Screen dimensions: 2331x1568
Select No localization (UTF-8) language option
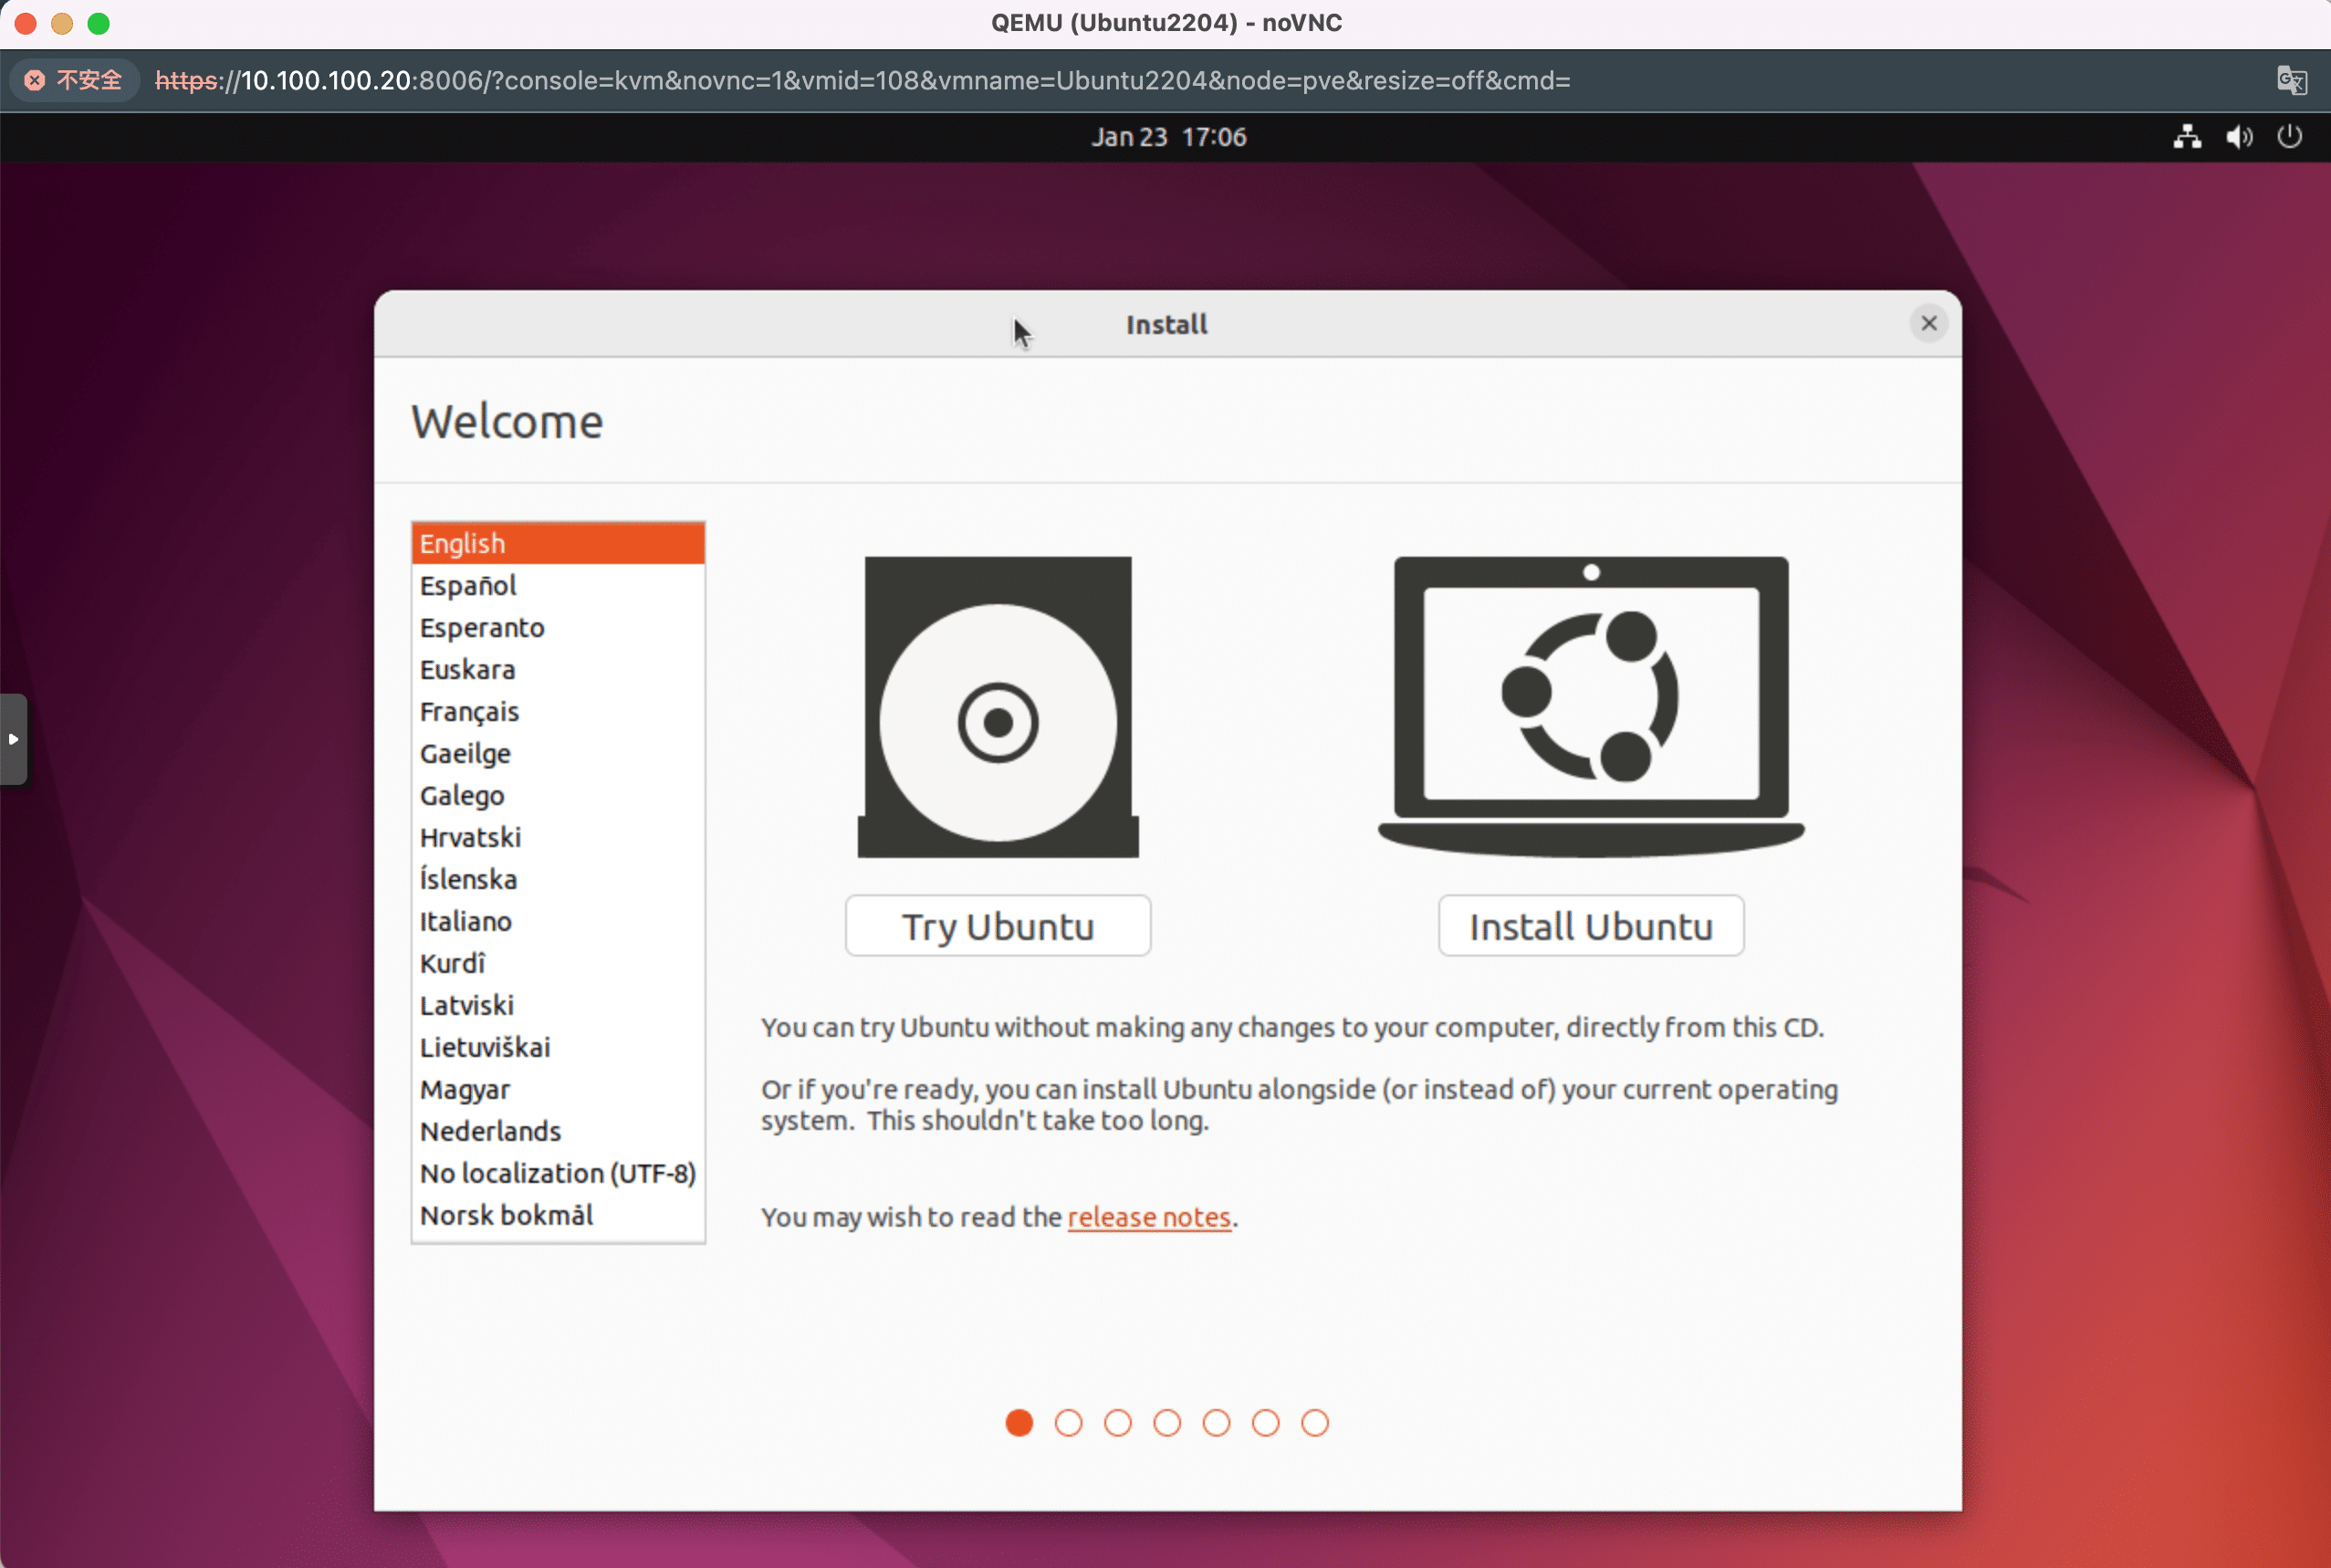point(558,1173)
